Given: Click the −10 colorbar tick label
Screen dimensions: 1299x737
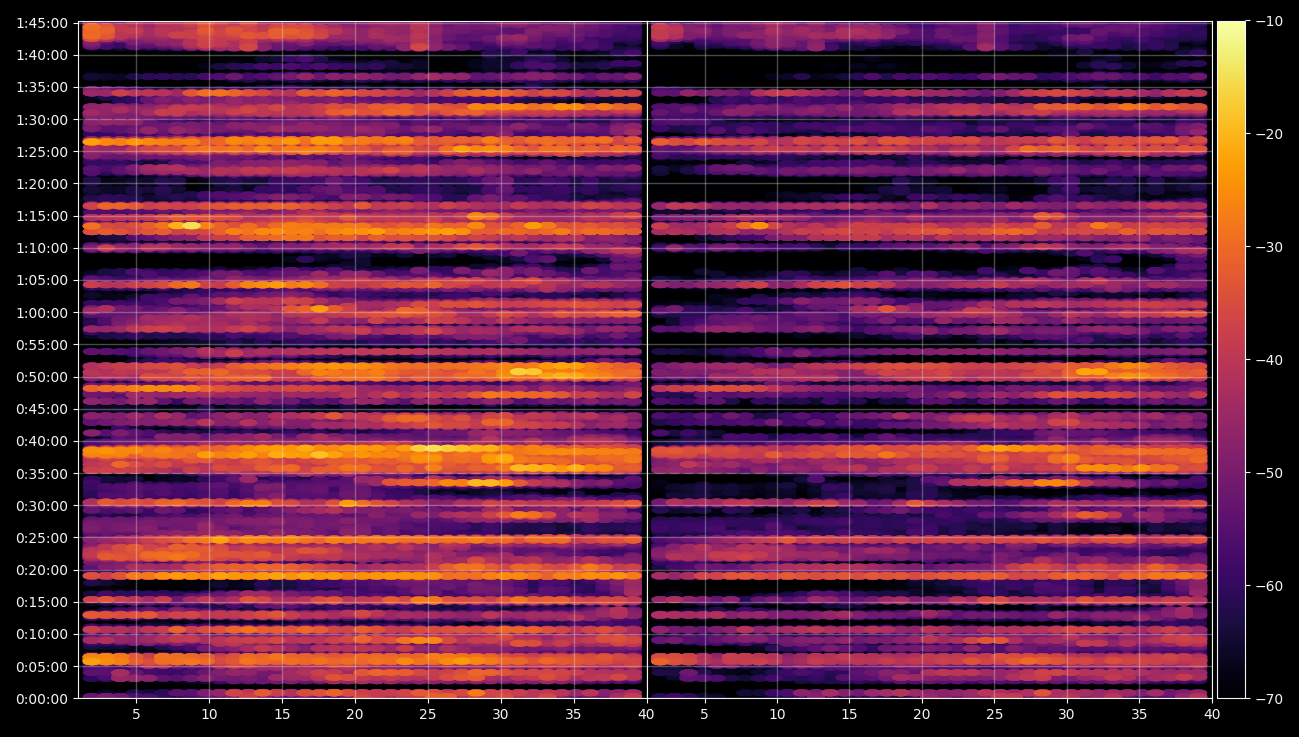Looking at the screenshot, I should pos(1268,21).
